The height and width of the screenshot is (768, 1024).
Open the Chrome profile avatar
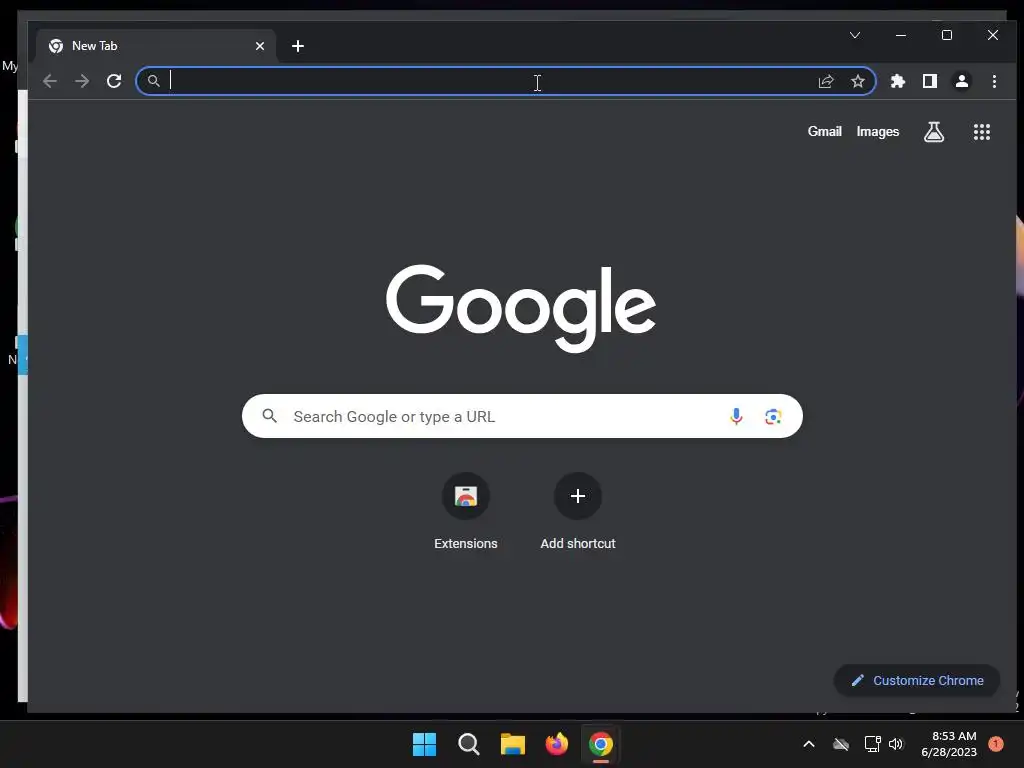[962, 81]
